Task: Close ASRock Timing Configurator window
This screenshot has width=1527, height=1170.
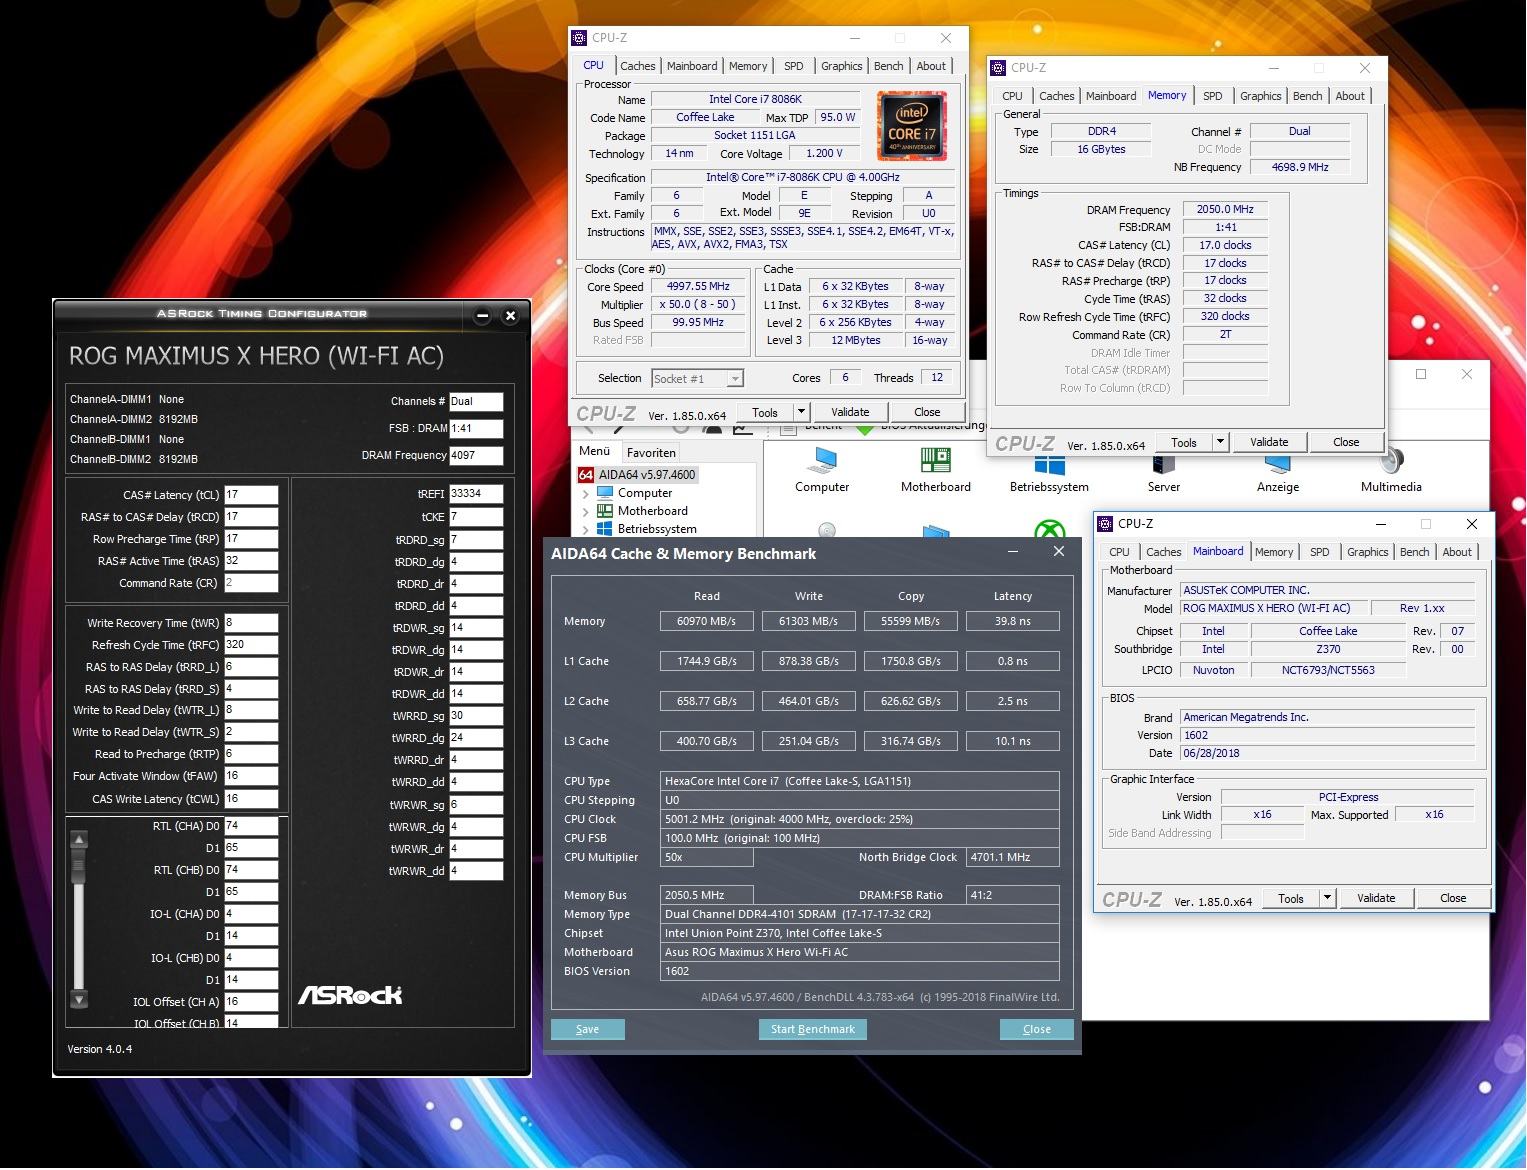Action: click(x=510, y=316)
